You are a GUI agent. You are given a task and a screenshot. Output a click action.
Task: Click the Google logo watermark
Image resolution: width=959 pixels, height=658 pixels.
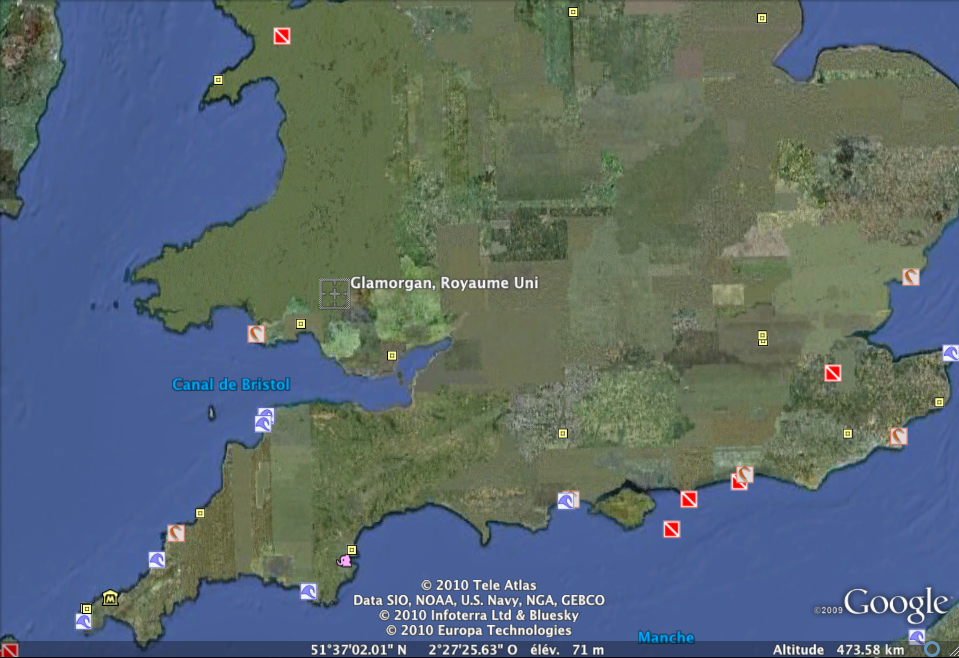[895, 606]
